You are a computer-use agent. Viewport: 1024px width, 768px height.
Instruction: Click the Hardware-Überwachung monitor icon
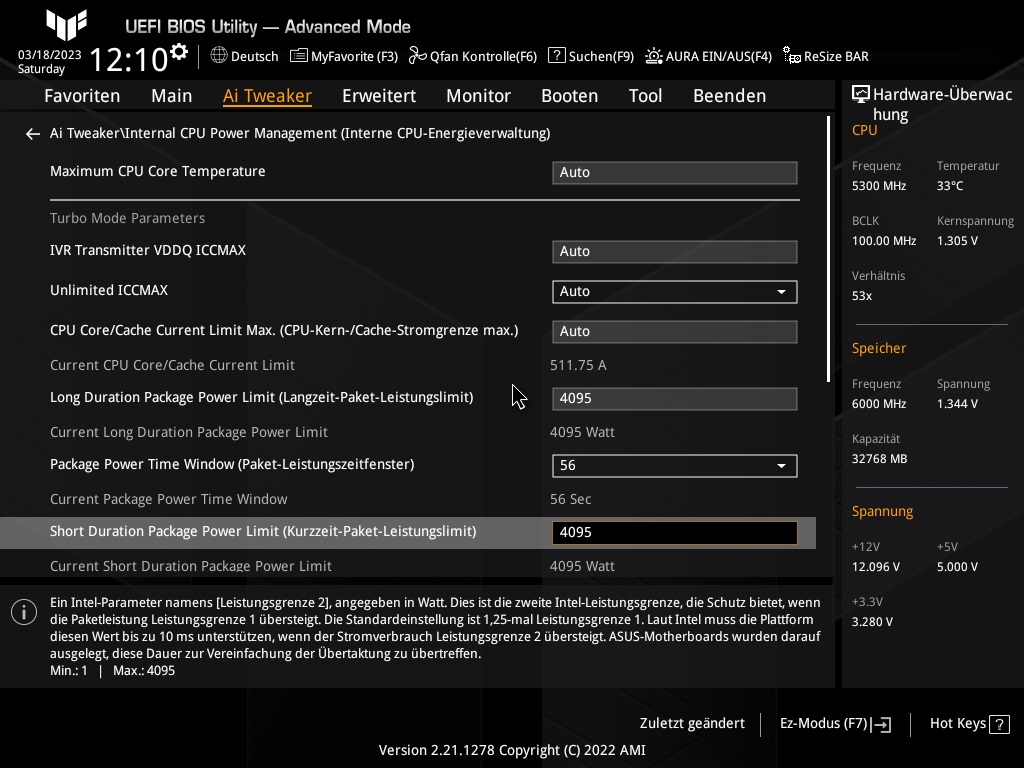(861, 95)
